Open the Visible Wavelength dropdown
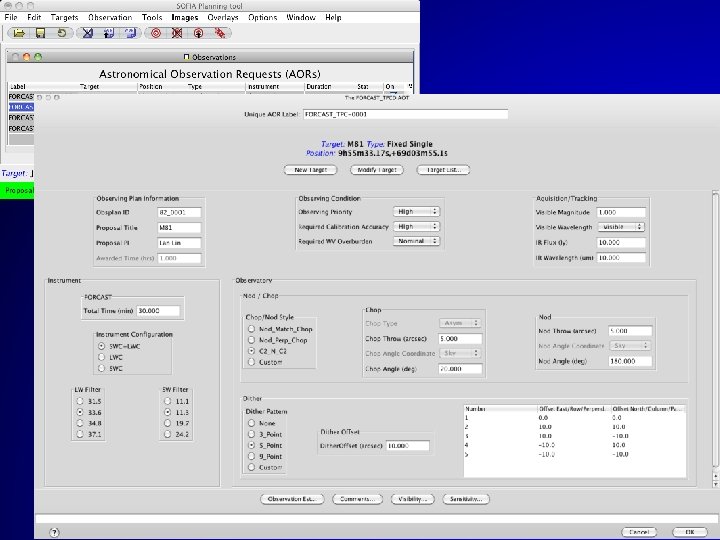The height and width of the screenshot is (540, 720). (622, 227)
